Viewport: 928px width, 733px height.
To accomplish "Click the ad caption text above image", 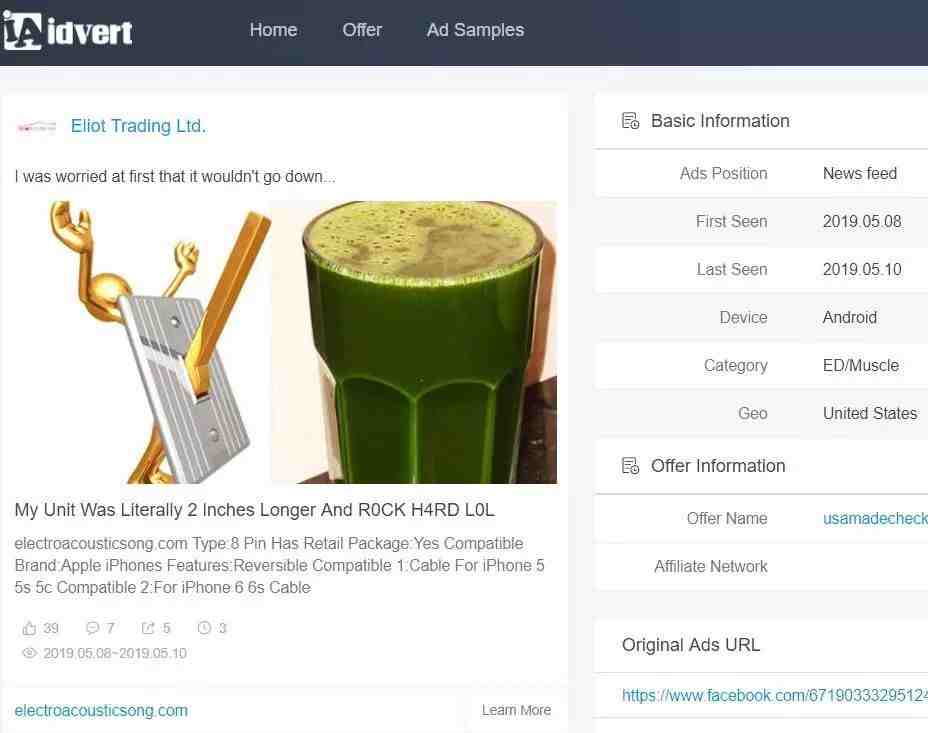I will click(175, 176).
